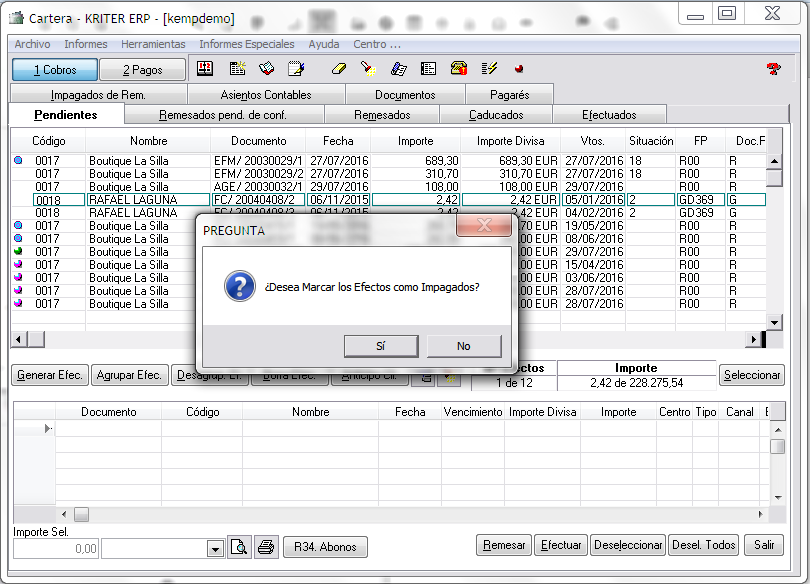Click the lower grid horizontal scrollbar thumb

click(81, 514)
